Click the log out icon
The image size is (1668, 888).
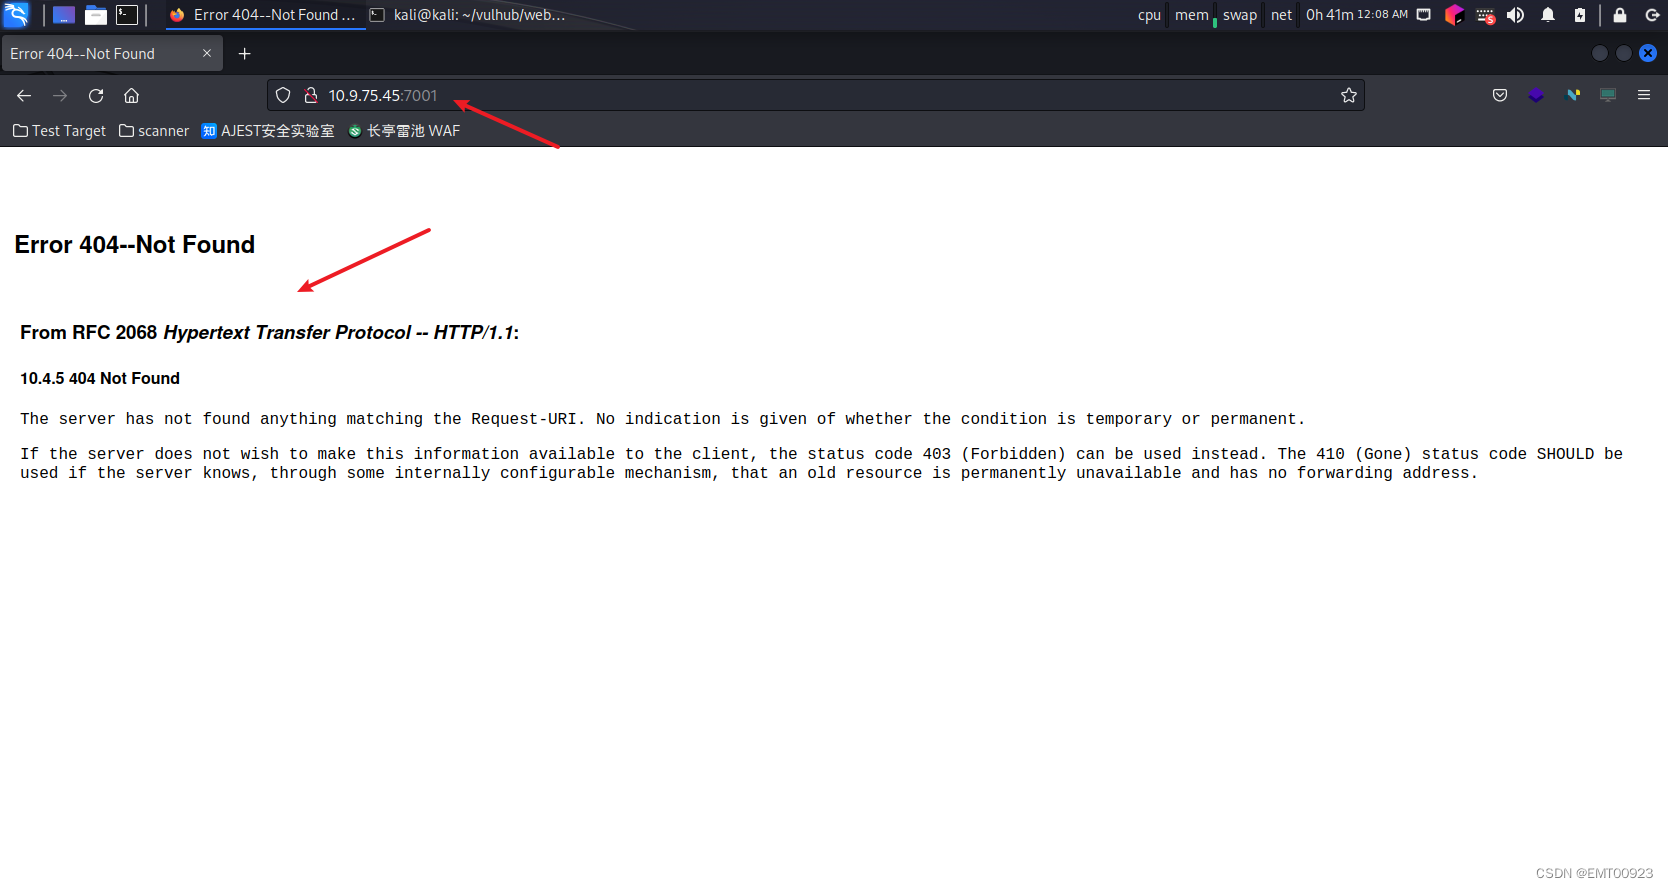(1652, 15)
